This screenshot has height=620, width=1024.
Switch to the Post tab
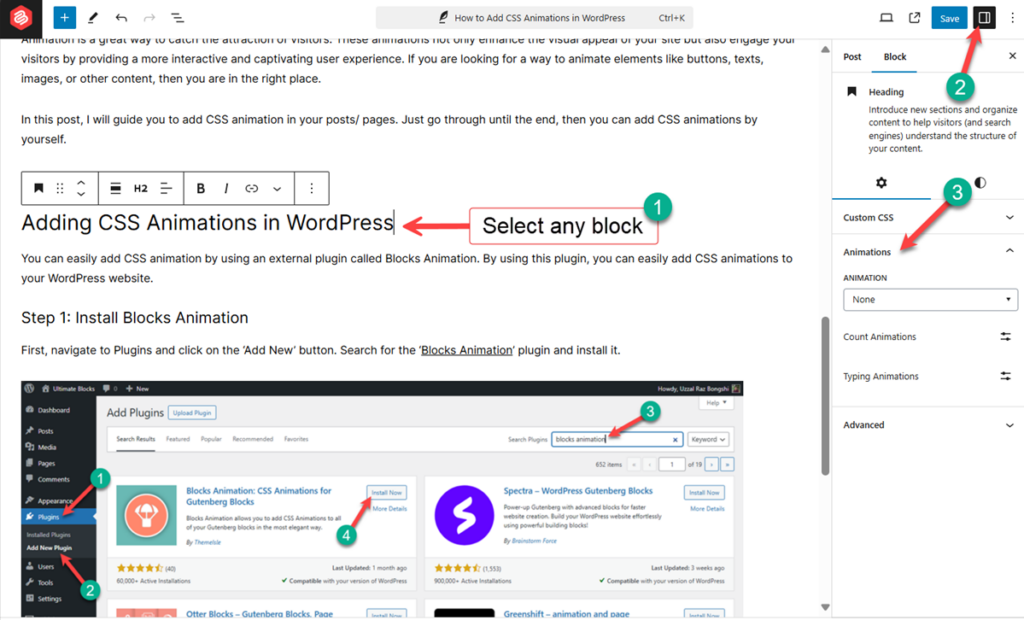pos(852,57)
